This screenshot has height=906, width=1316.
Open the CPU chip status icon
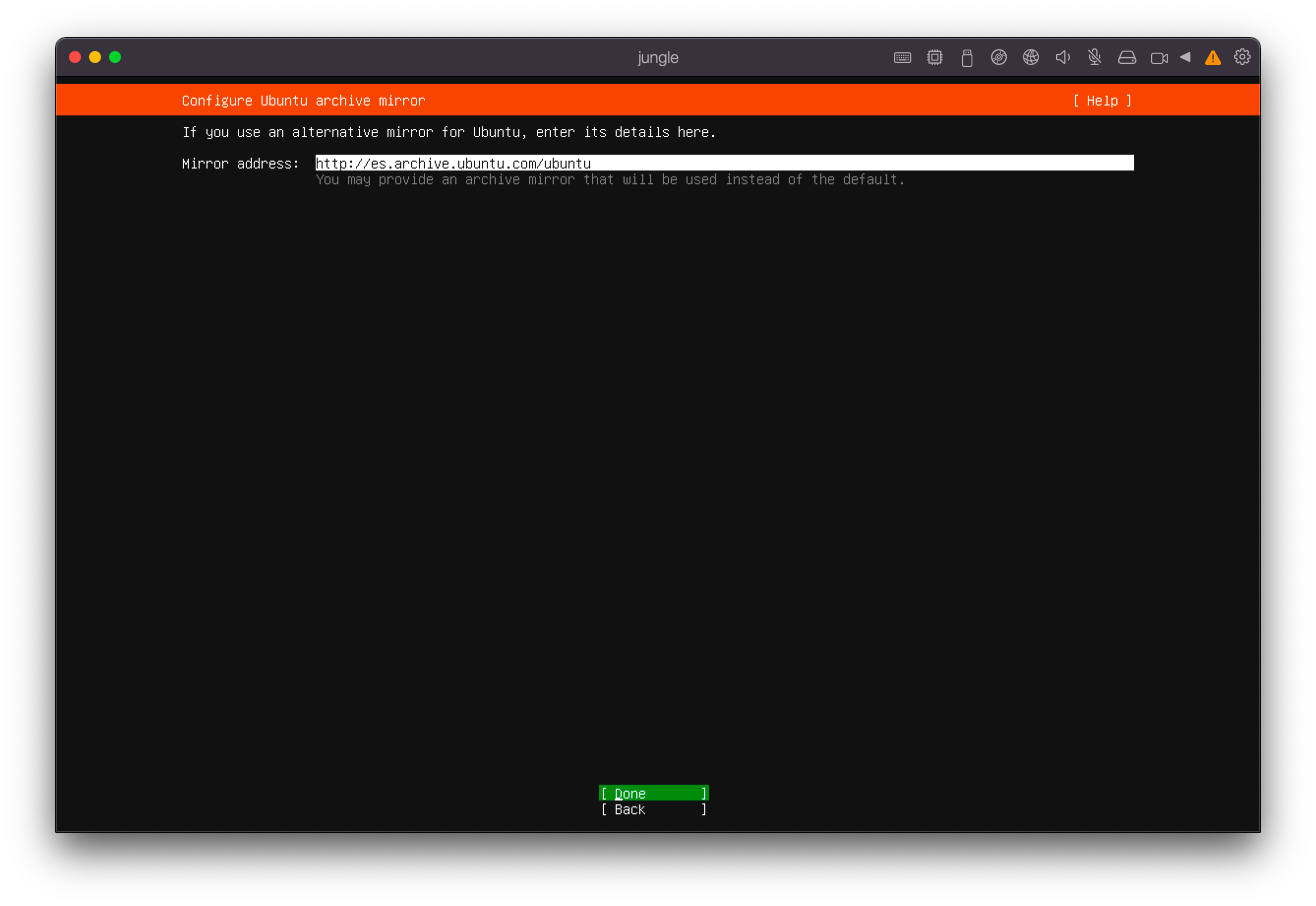coord(934,58)
